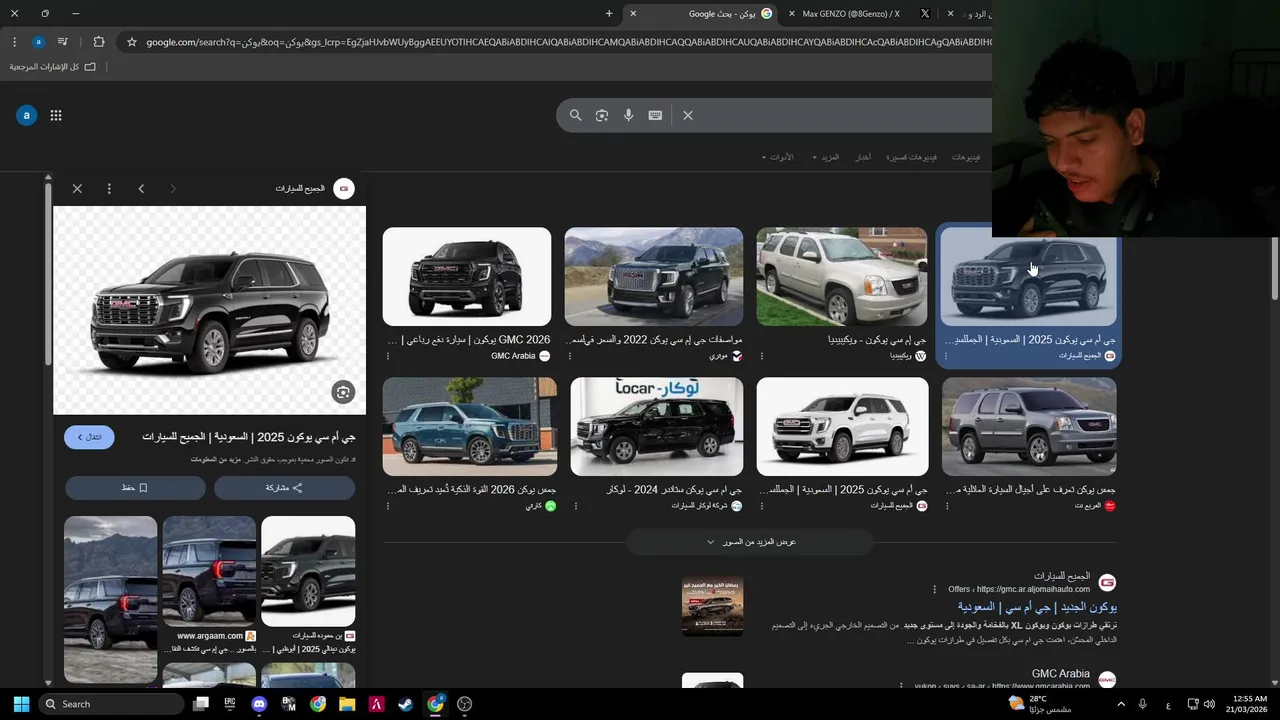1280x720 pixels.
Task: Switch to the Short videos filter tab
Action: 911,157
